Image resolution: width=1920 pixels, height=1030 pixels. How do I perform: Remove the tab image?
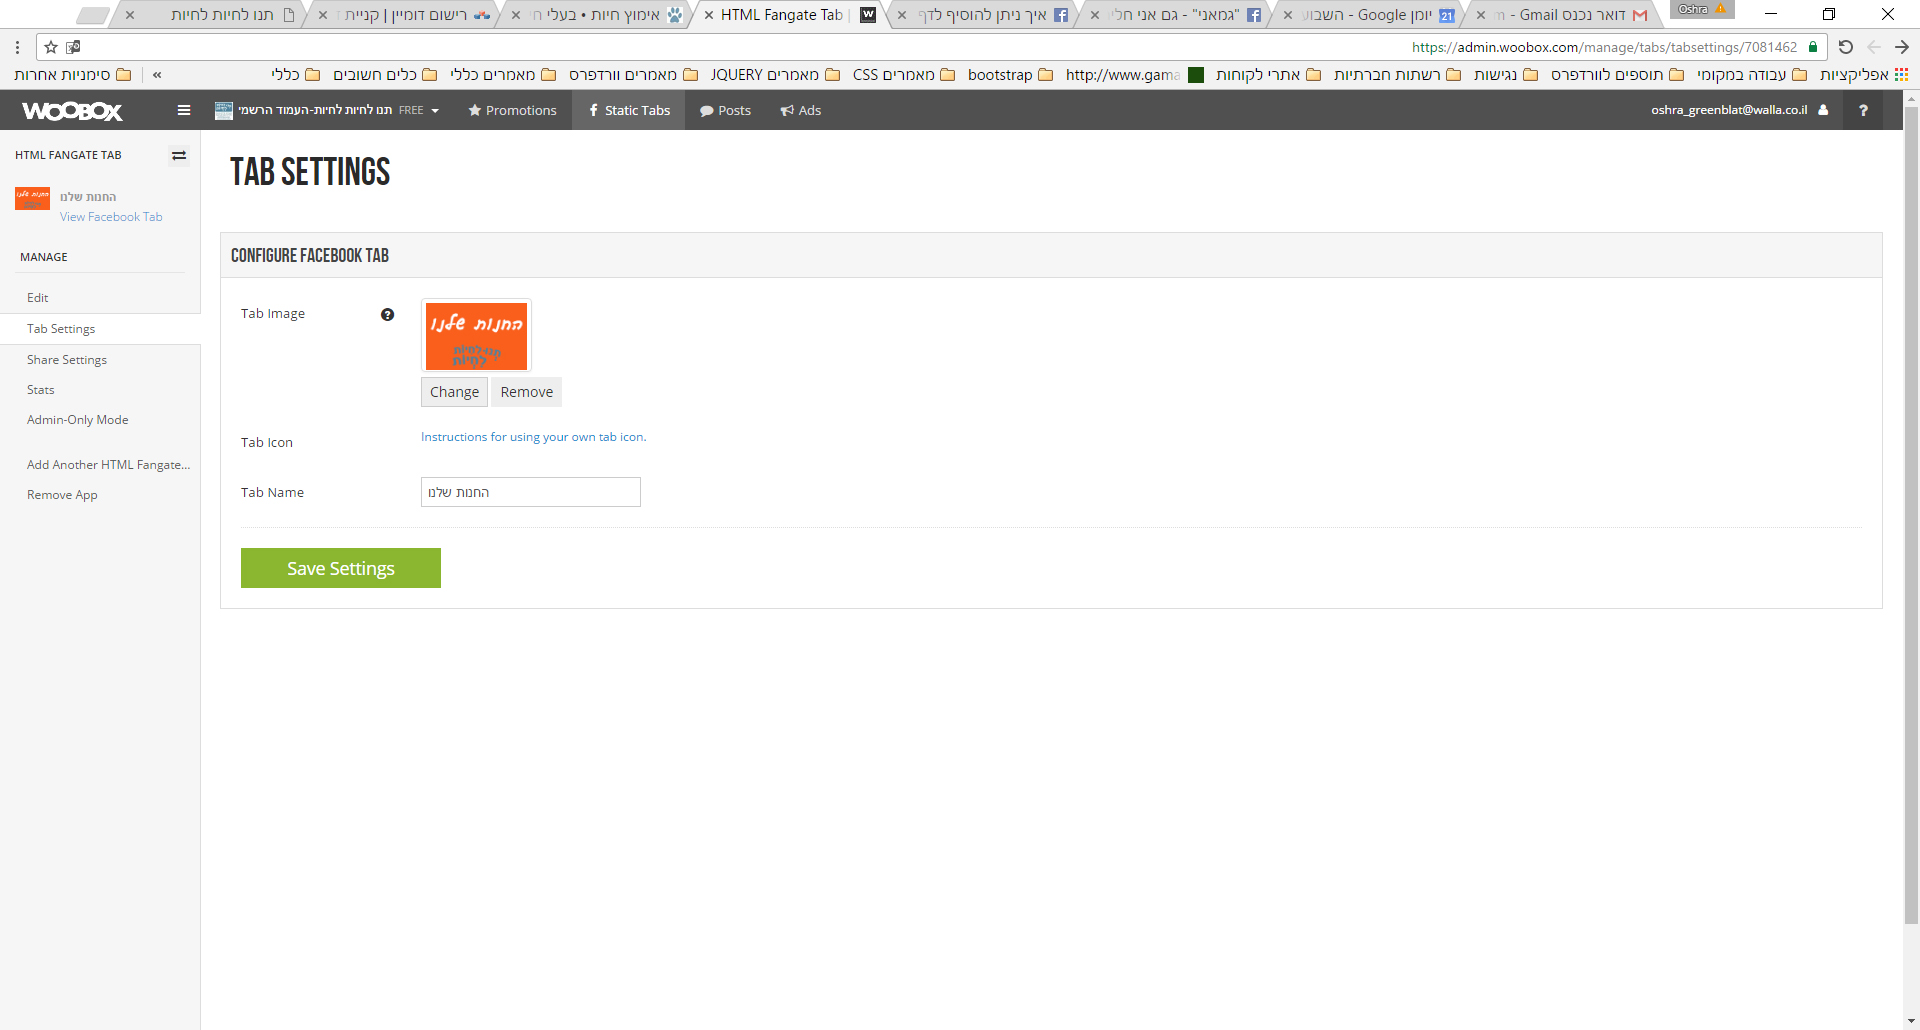(526, 392)
